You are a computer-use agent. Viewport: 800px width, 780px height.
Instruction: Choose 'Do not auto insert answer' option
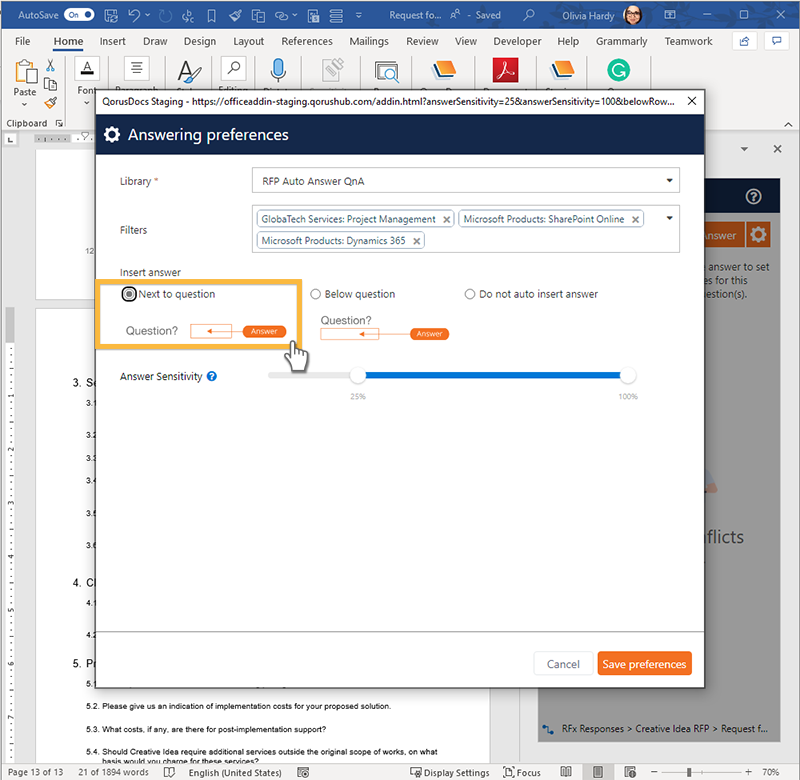tap(470, 294)
